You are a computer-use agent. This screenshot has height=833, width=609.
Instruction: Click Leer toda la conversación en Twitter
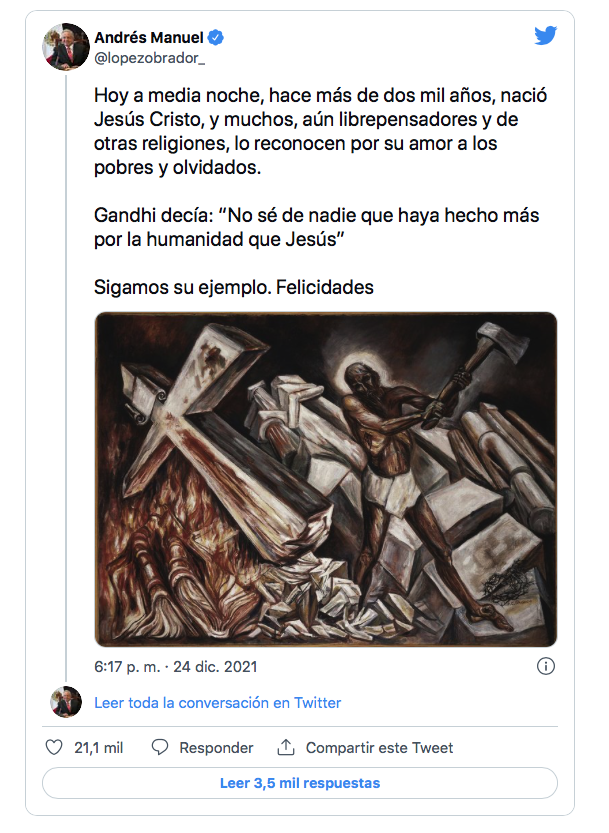pos(218,703)
